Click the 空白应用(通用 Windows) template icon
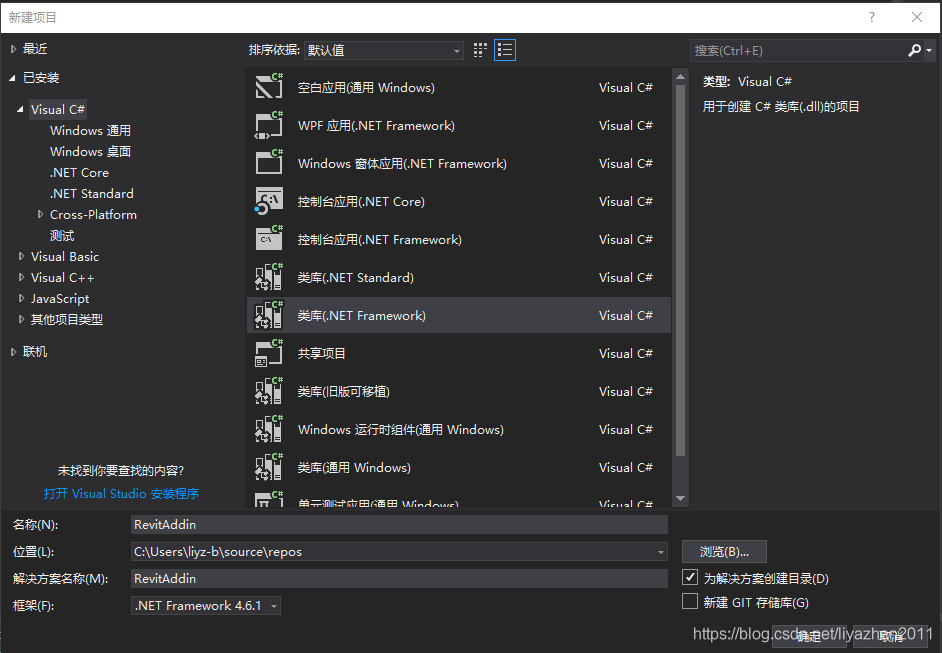 (269, 87)
